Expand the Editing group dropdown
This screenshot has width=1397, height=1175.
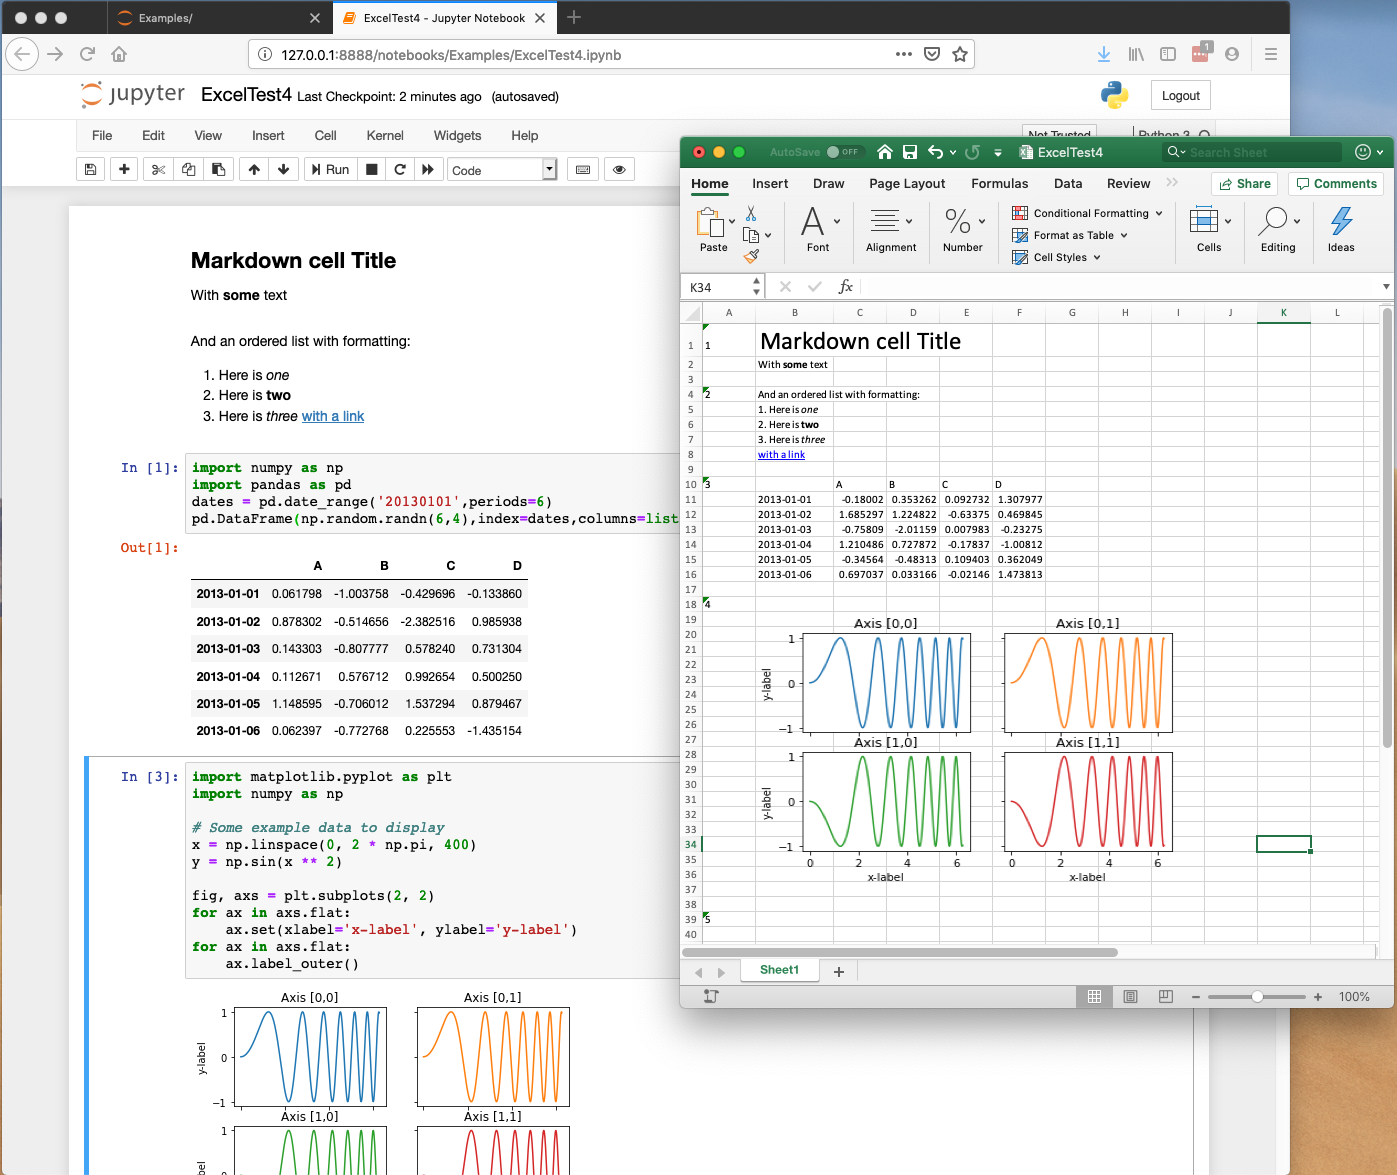[1297, 221]
